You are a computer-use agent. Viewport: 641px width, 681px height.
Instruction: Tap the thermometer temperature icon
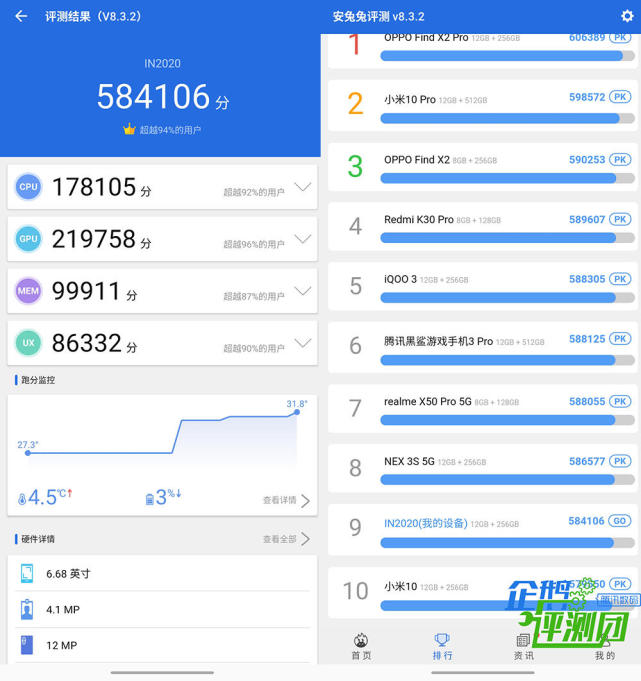tap(22, 499)
